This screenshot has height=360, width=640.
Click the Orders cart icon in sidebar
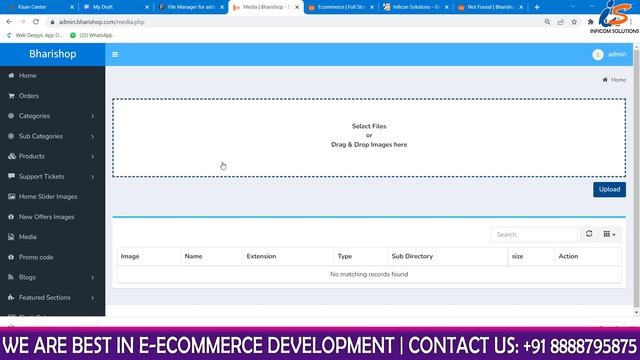pyautogui.click(x=11, y=96)
